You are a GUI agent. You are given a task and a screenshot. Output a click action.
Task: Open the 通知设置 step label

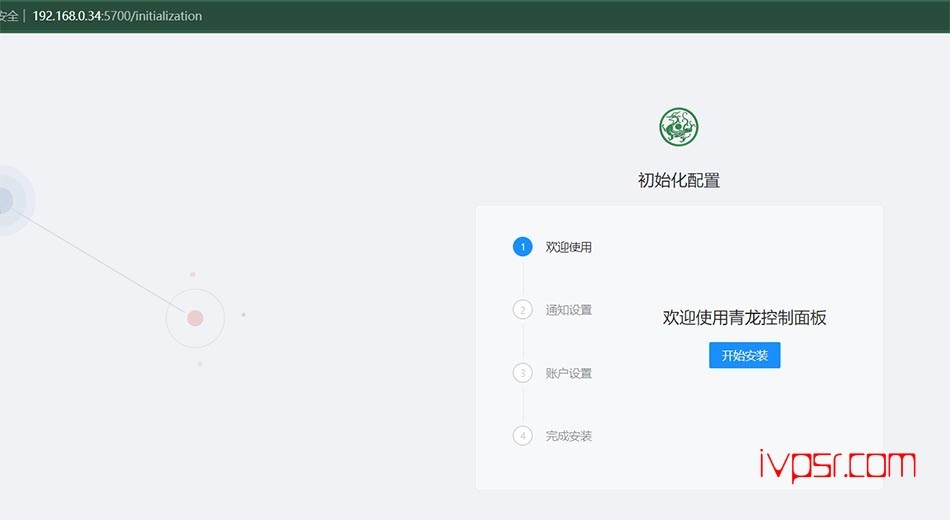coord(568,310)
